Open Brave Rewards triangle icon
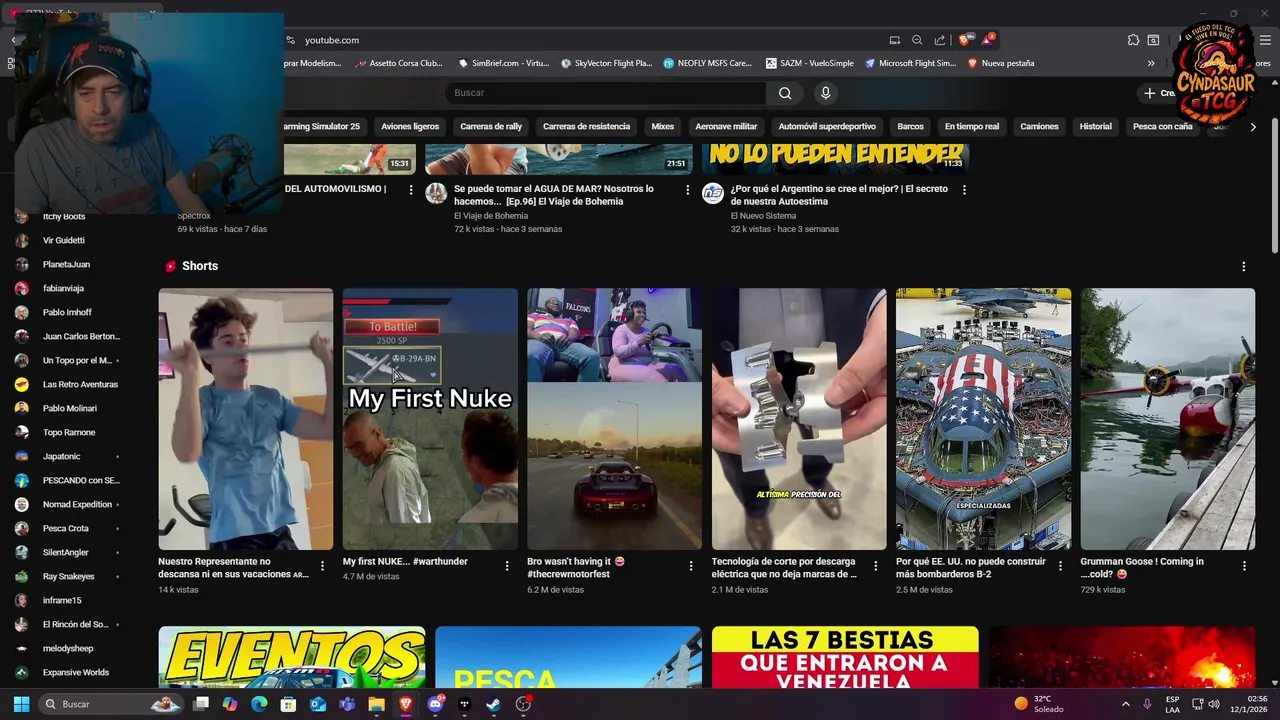 988,40
